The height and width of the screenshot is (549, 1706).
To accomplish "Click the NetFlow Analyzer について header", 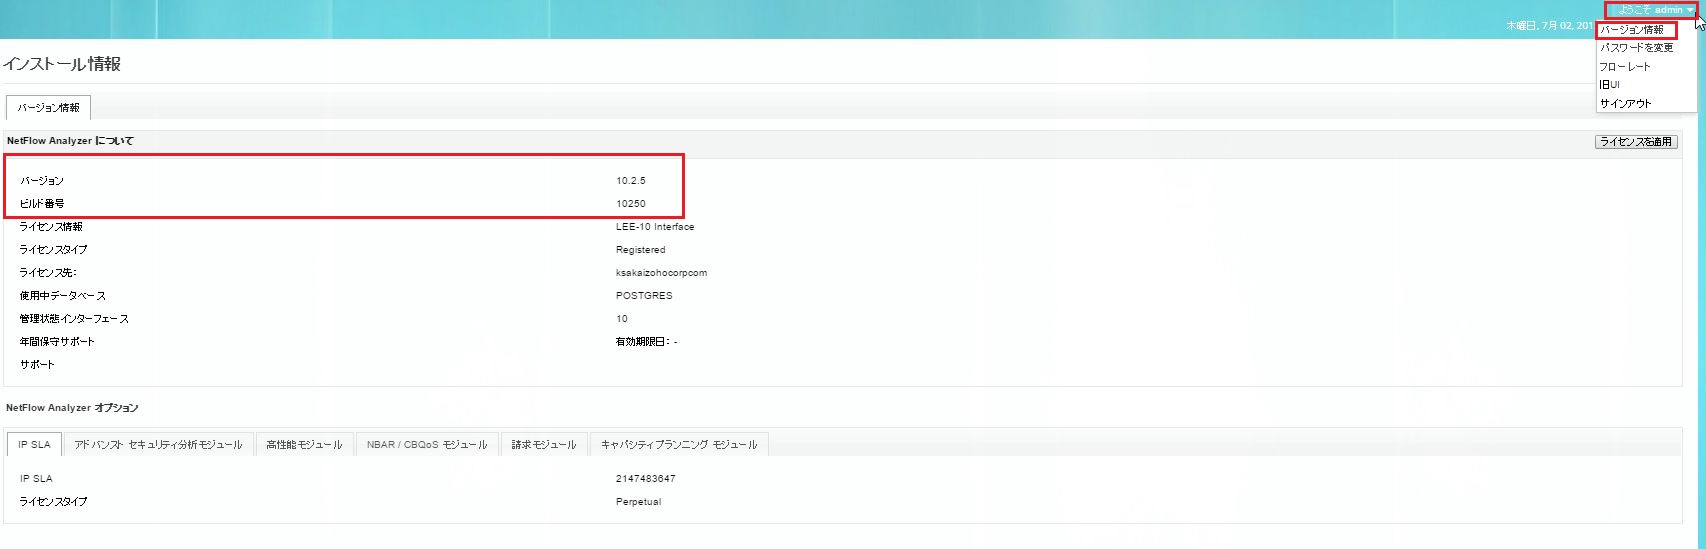I will [x=70, y=141].
